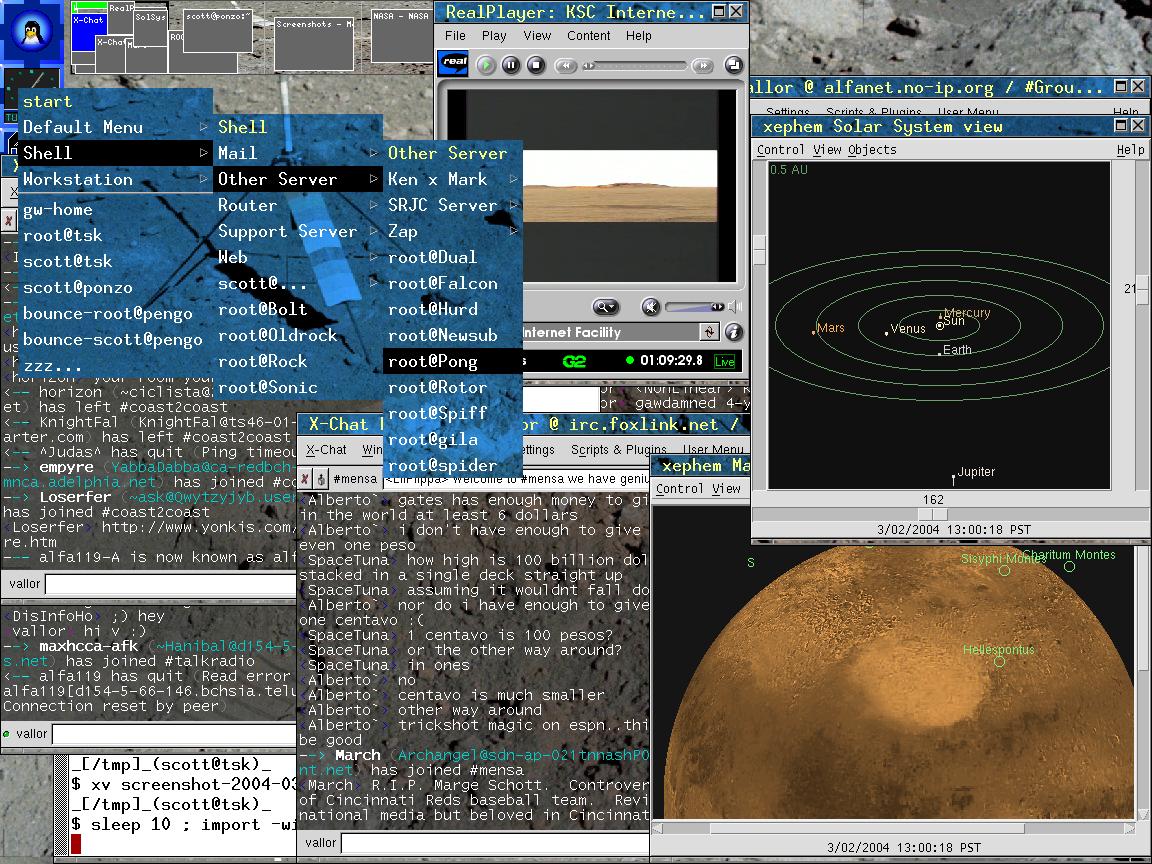The height and width of the screenshot is (864, 1152).
Task: Open xephem Solar System Objects menu
Action: click(x=872, y=149)
